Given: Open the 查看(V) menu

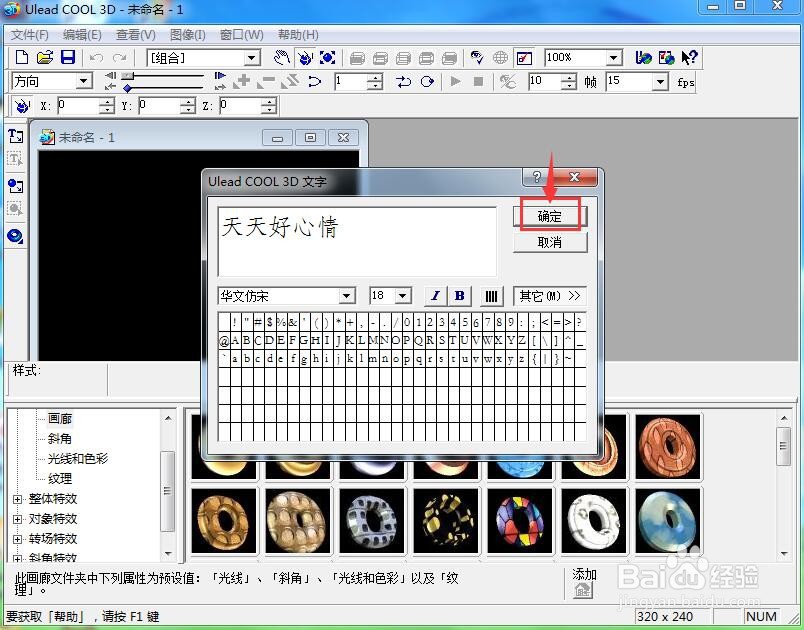Looking at the screenshot, I should [x=136, y=35].
